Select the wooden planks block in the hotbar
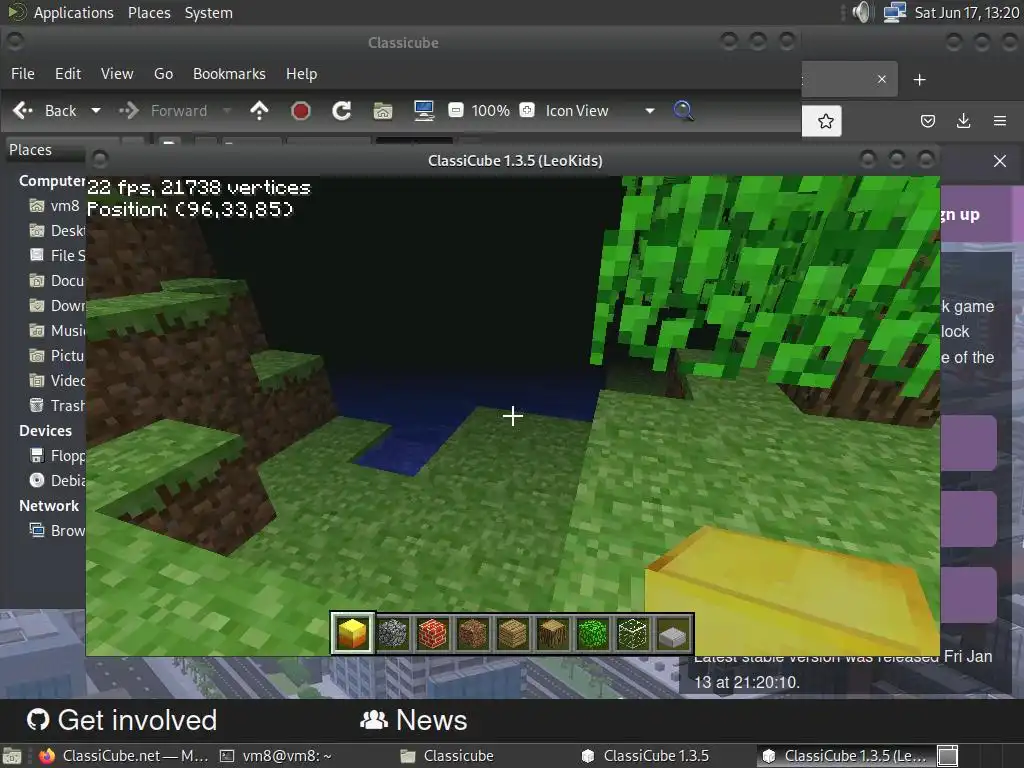The width and height of the screenshot is (1024, 768). point(513,633)
